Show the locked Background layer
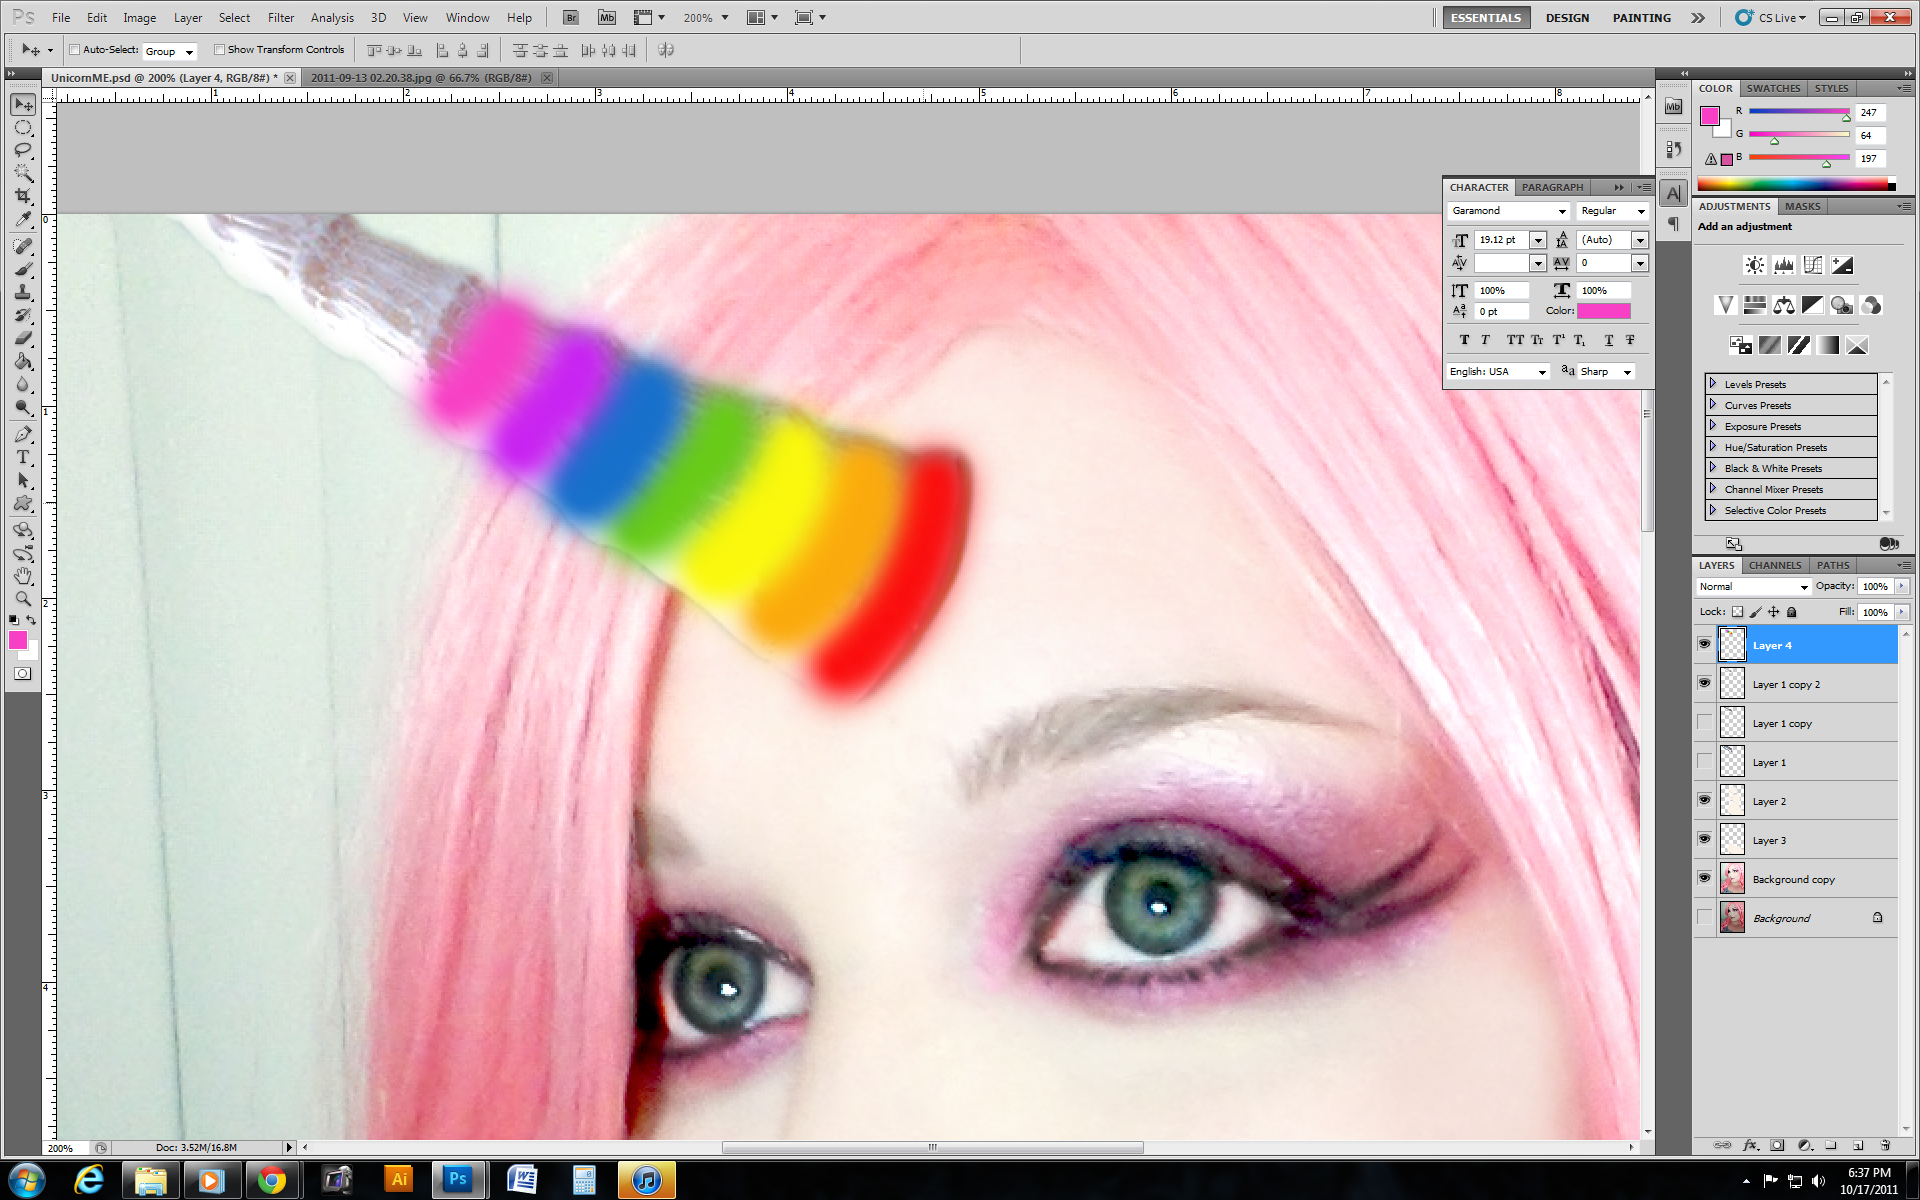 (x=1704, y=917)
